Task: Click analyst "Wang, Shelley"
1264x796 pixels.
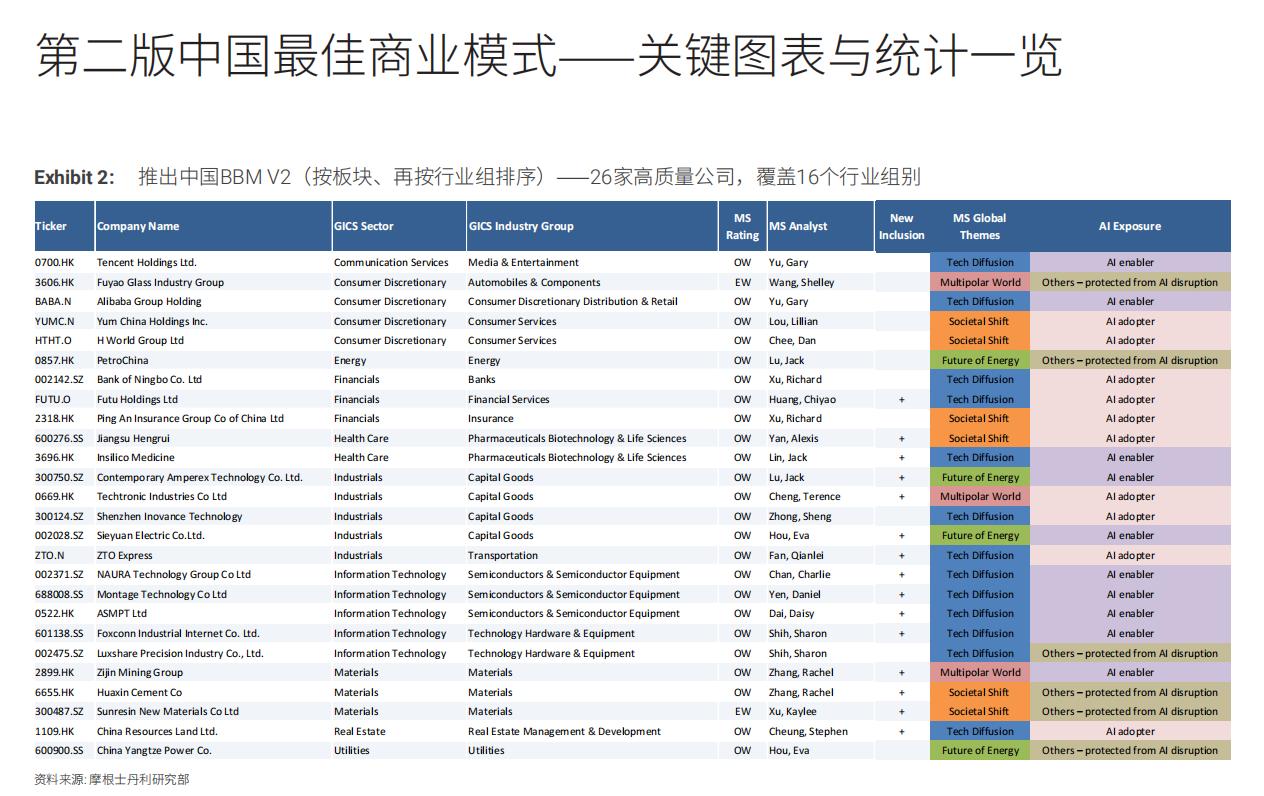Action: pyautogui.click(x=801, y=282)
